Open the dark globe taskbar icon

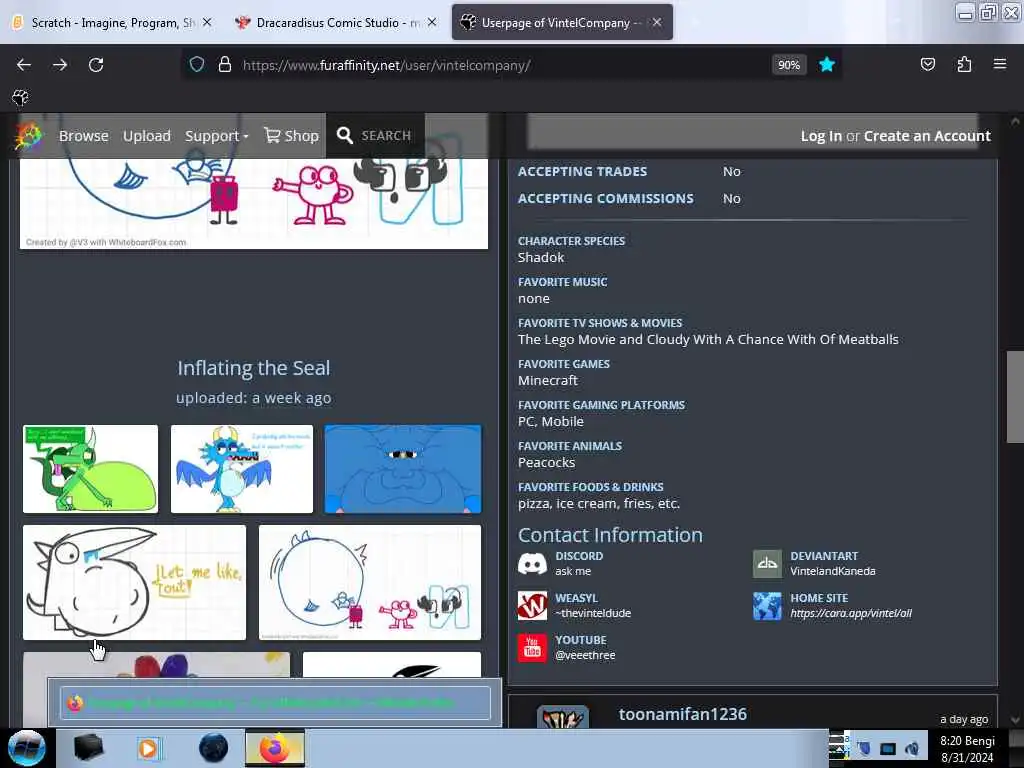tap(214, 748)
